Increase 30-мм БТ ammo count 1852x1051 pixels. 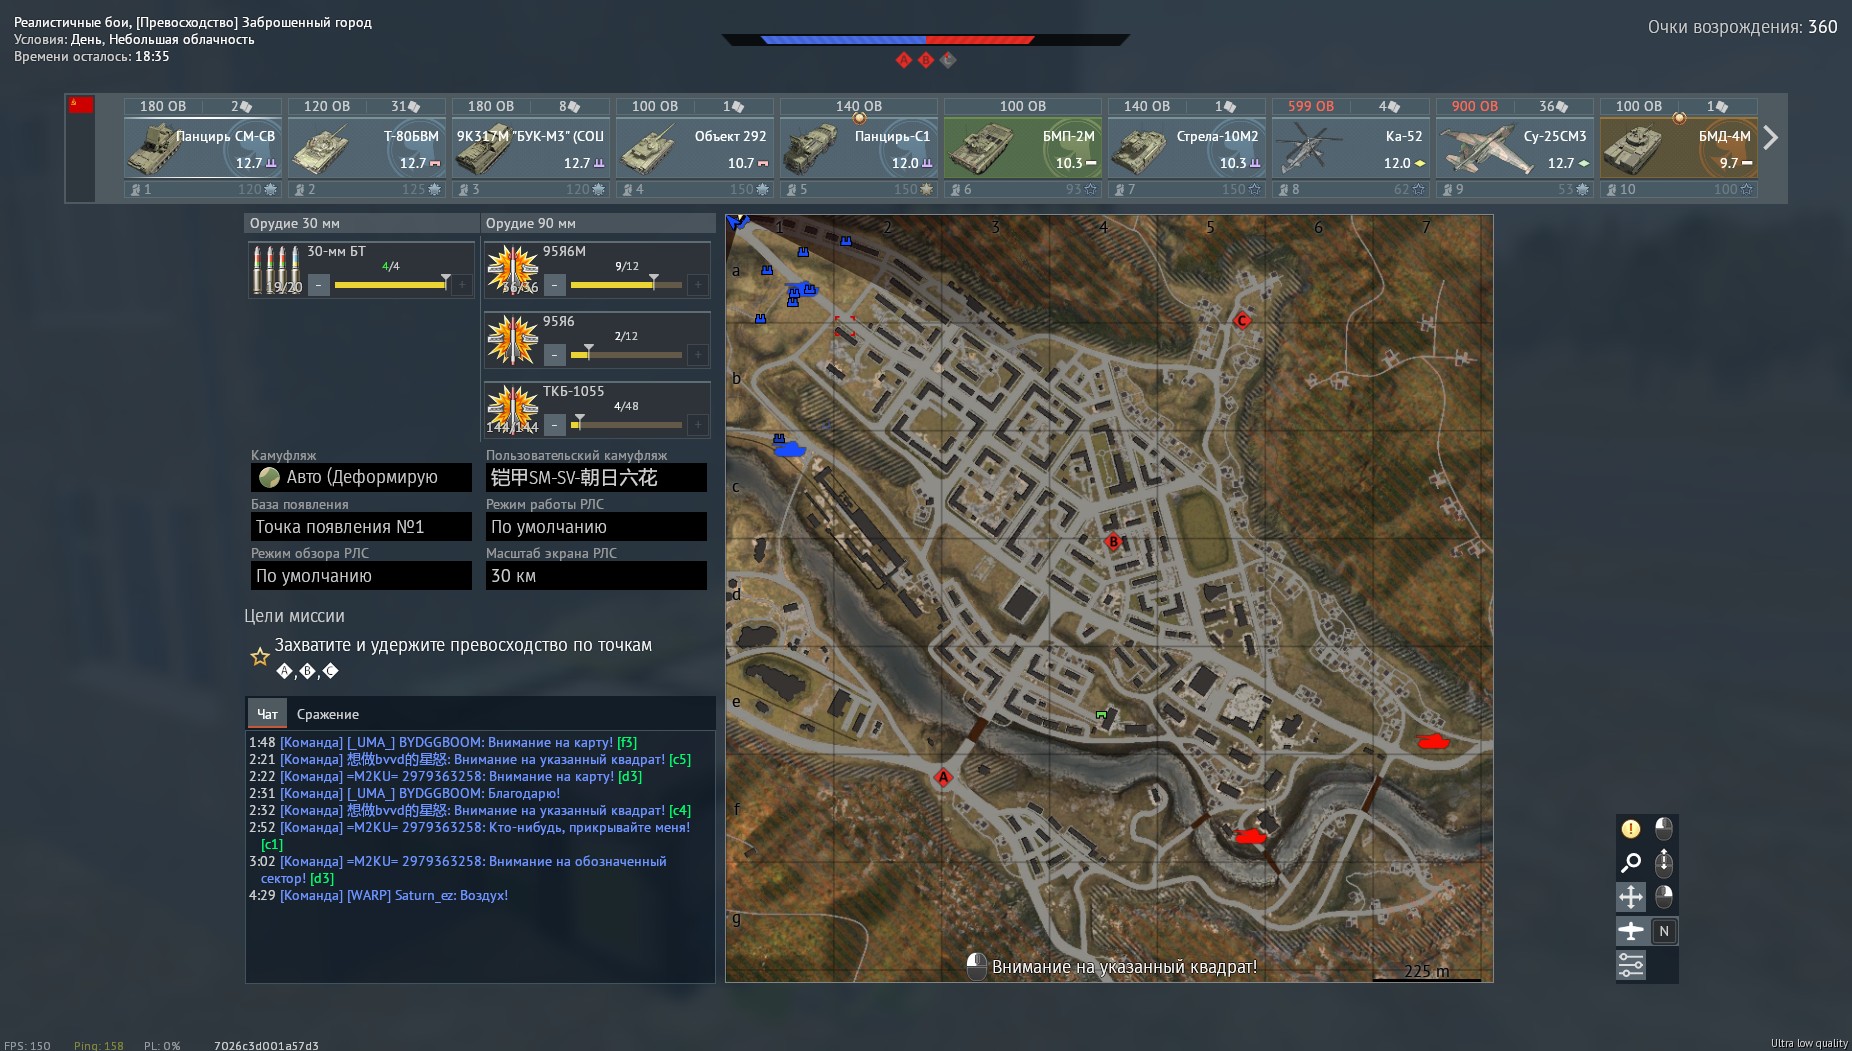tap(462, 285)
